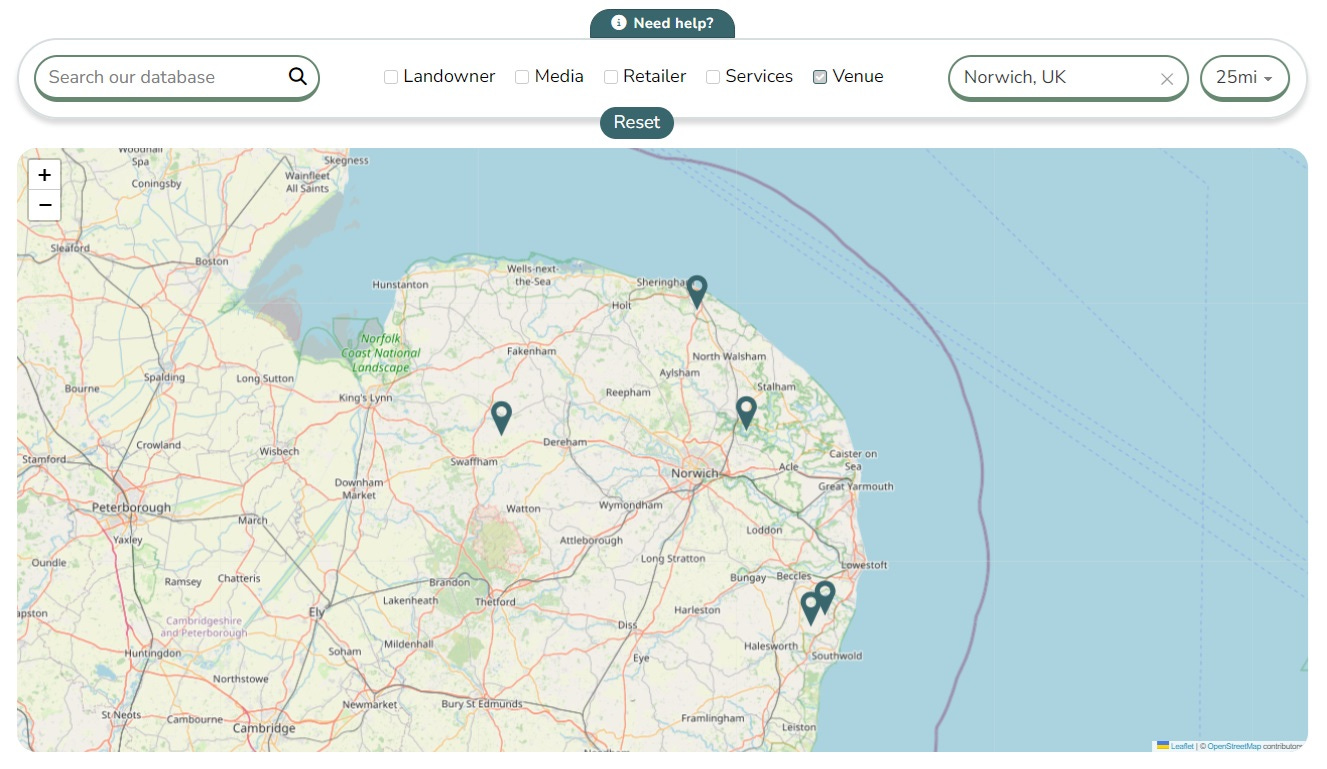Click the Wymondham label on the map

630,505
